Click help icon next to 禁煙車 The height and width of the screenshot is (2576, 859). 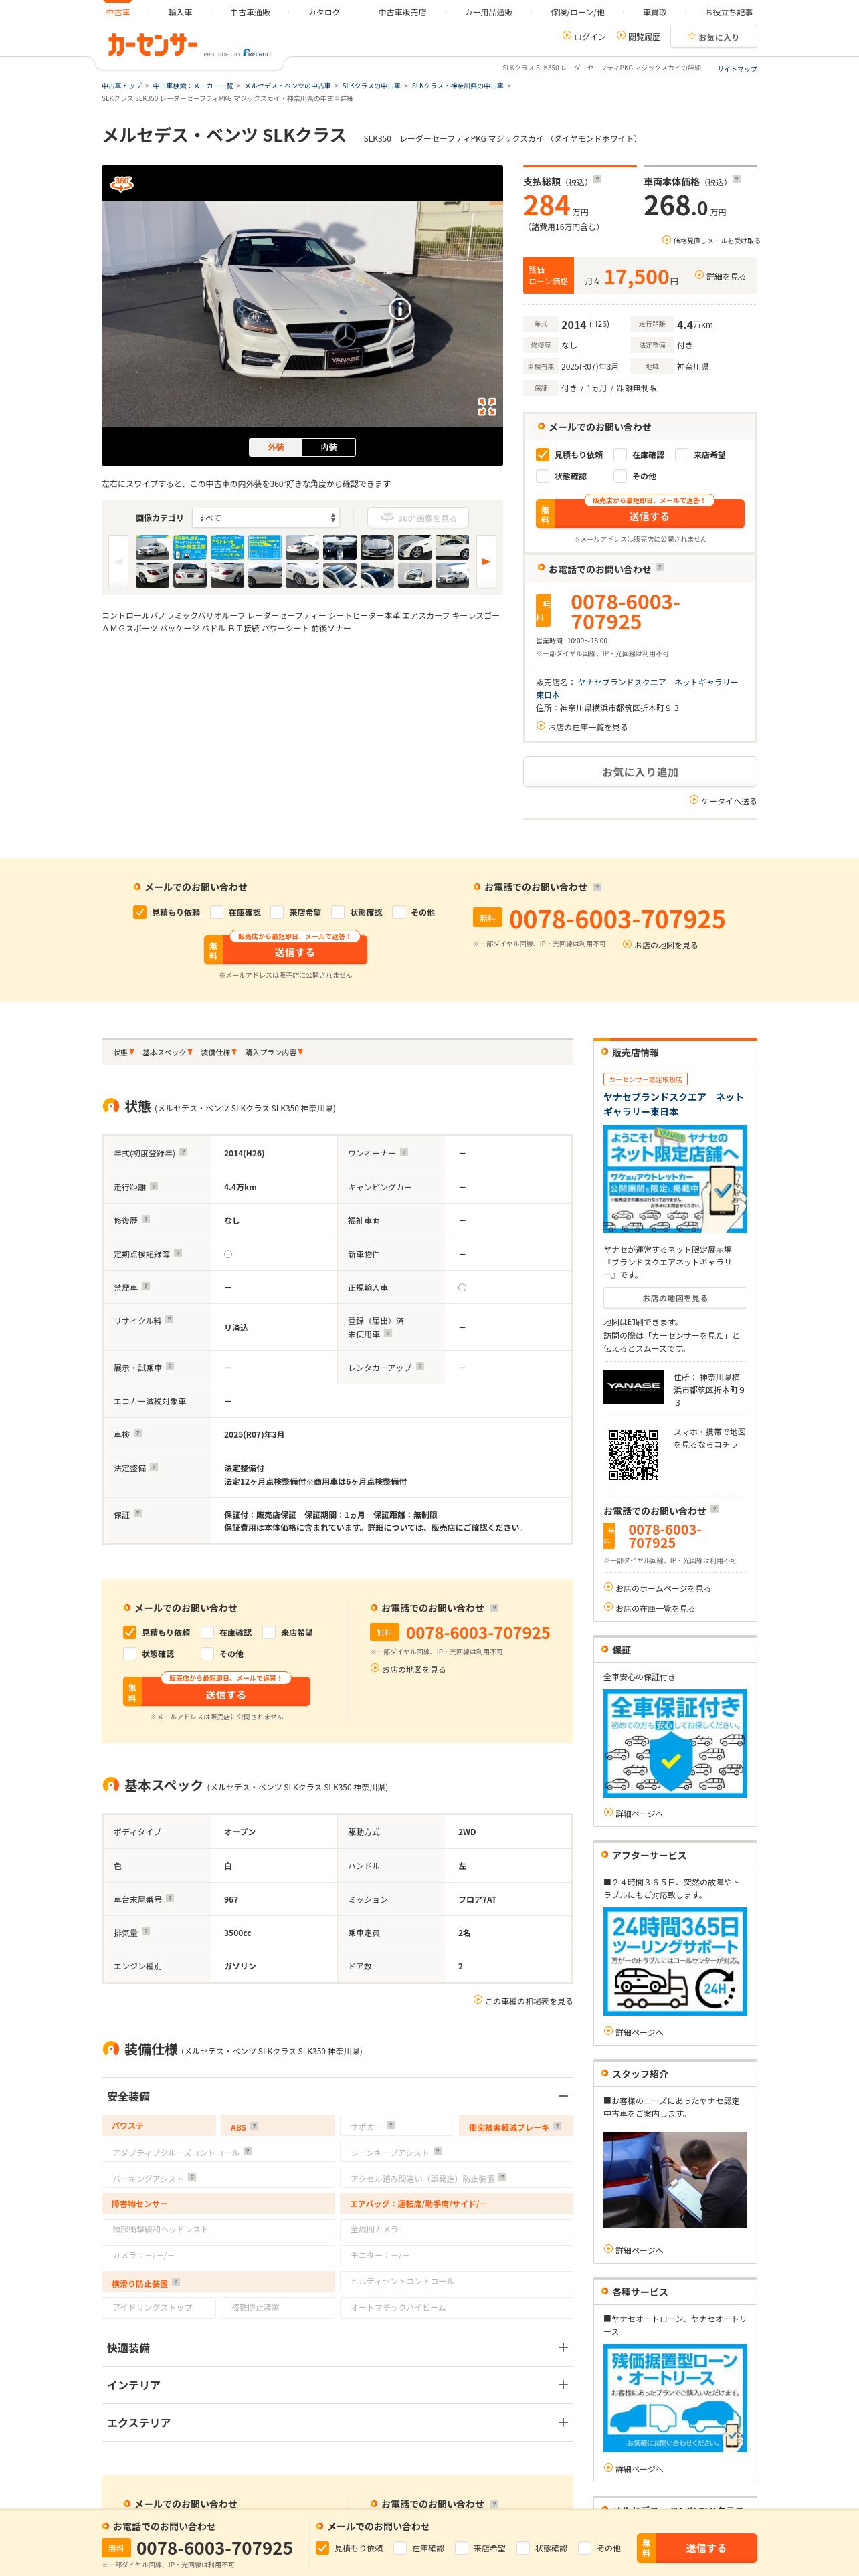point(146,1286)
